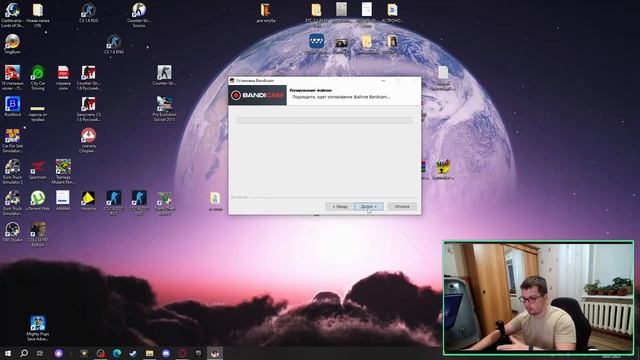Open the Запустить CS 1.6 Русский shortcut
Image resolution: width=640 pixels, height=360 pixels.
coord(88,109)
